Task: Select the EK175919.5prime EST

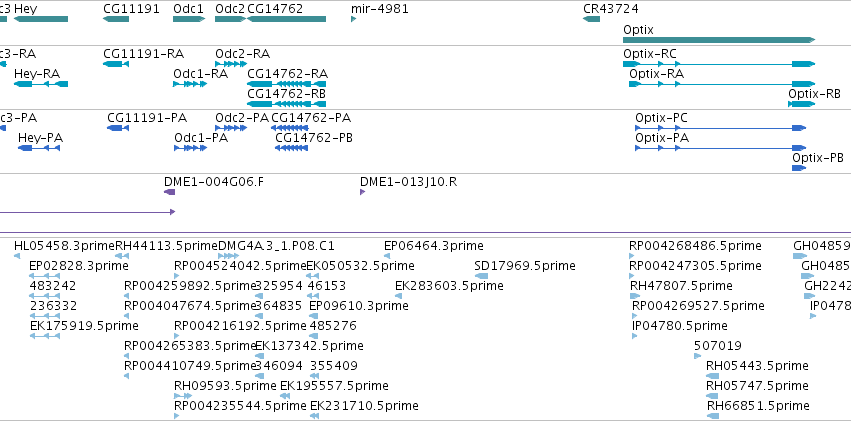Action: pyautogui.click(x=45, y=336)
